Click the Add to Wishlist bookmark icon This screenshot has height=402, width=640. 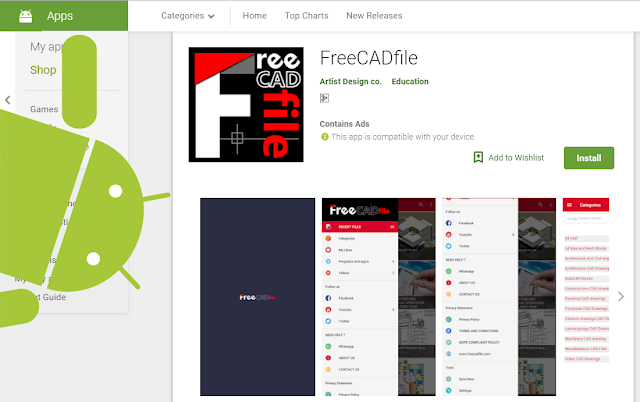(478, 158)
